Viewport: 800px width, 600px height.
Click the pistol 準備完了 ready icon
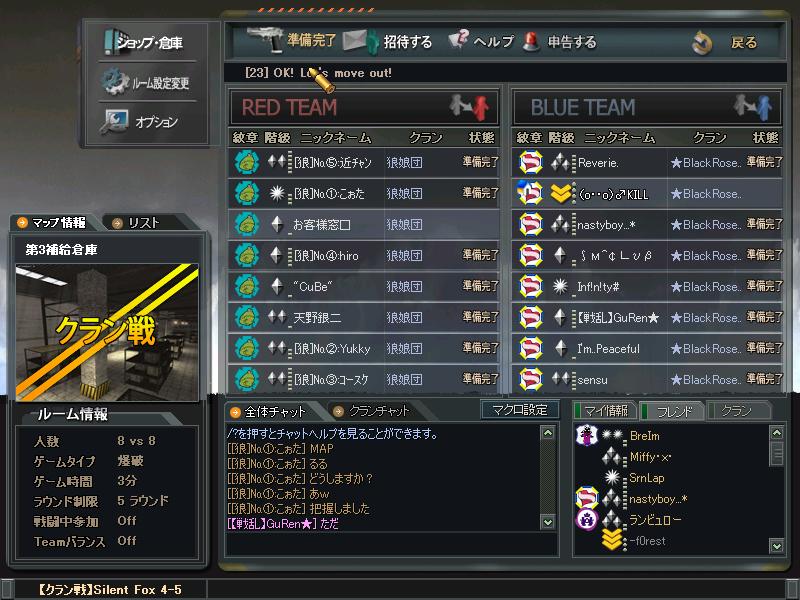click(265, 39)
